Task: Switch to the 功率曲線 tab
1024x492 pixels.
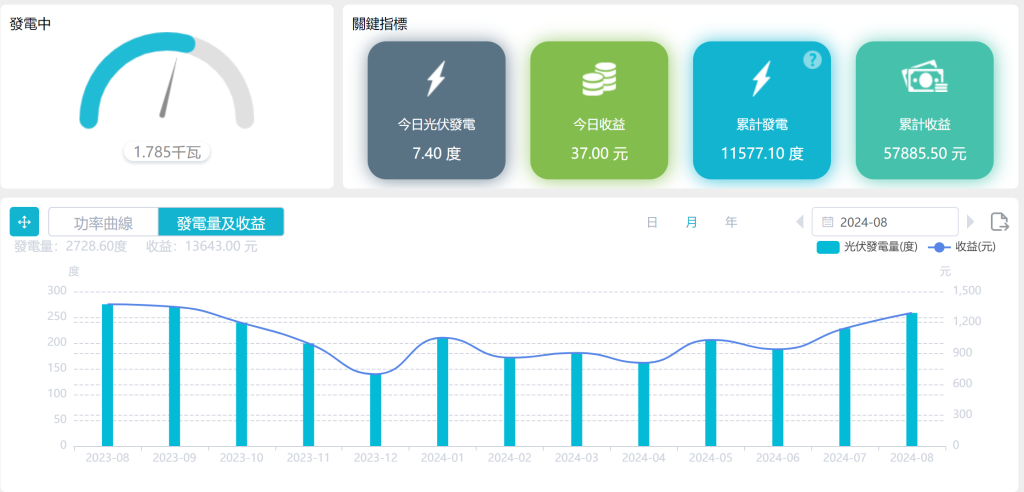Action: coord(103,222)
